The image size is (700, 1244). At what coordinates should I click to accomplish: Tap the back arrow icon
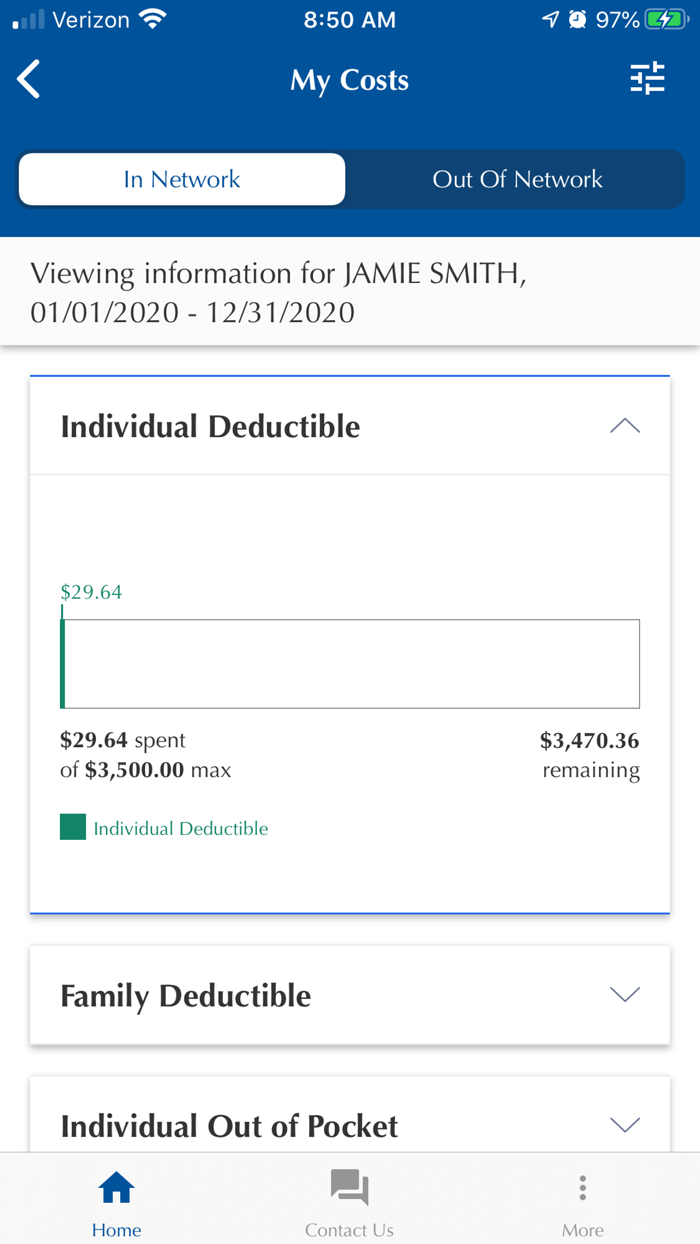30,80
